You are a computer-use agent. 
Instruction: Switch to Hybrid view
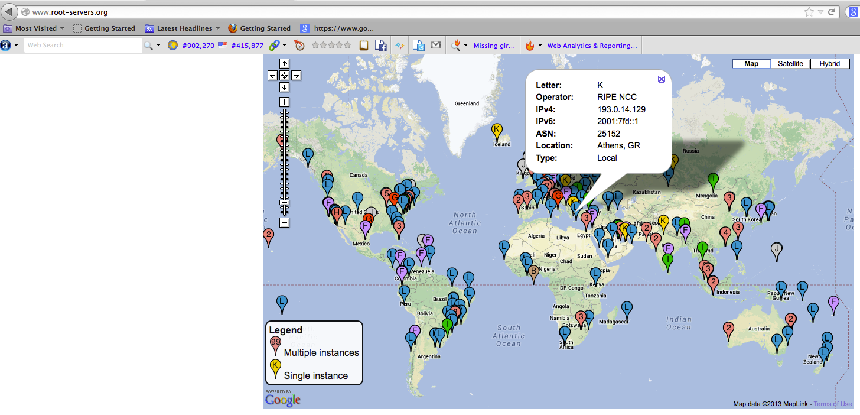point(830,64)
